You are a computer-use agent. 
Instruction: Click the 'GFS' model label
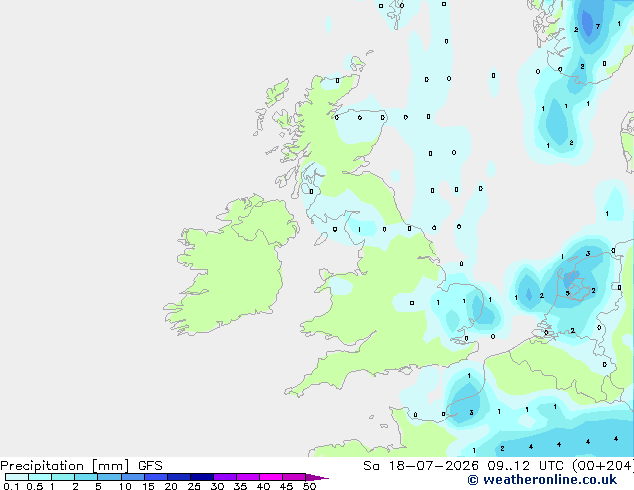click(150, 466)
